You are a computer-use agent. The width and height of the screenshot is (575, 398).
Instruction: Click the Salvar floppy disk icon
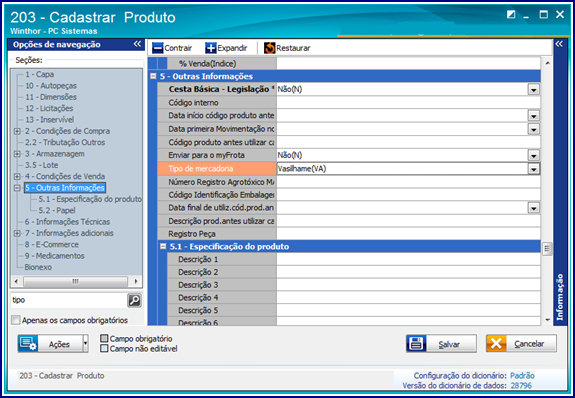416,344
